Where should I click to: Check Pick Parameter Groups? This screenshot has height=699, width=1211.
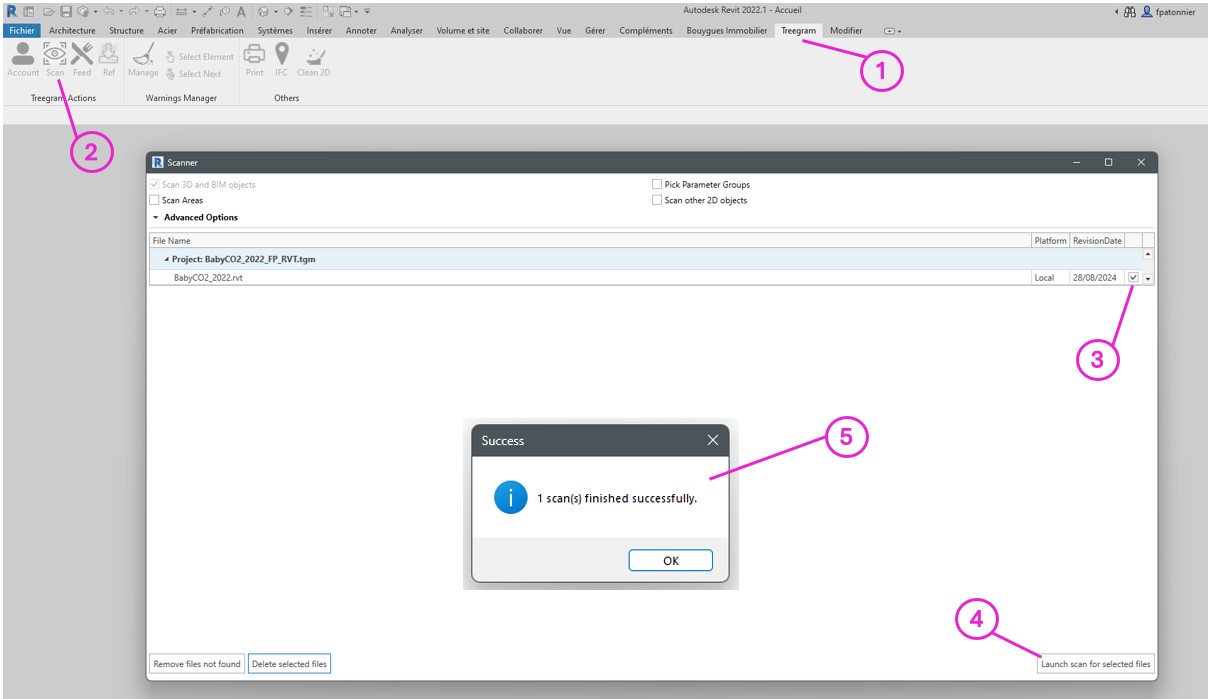pos(656,184)
